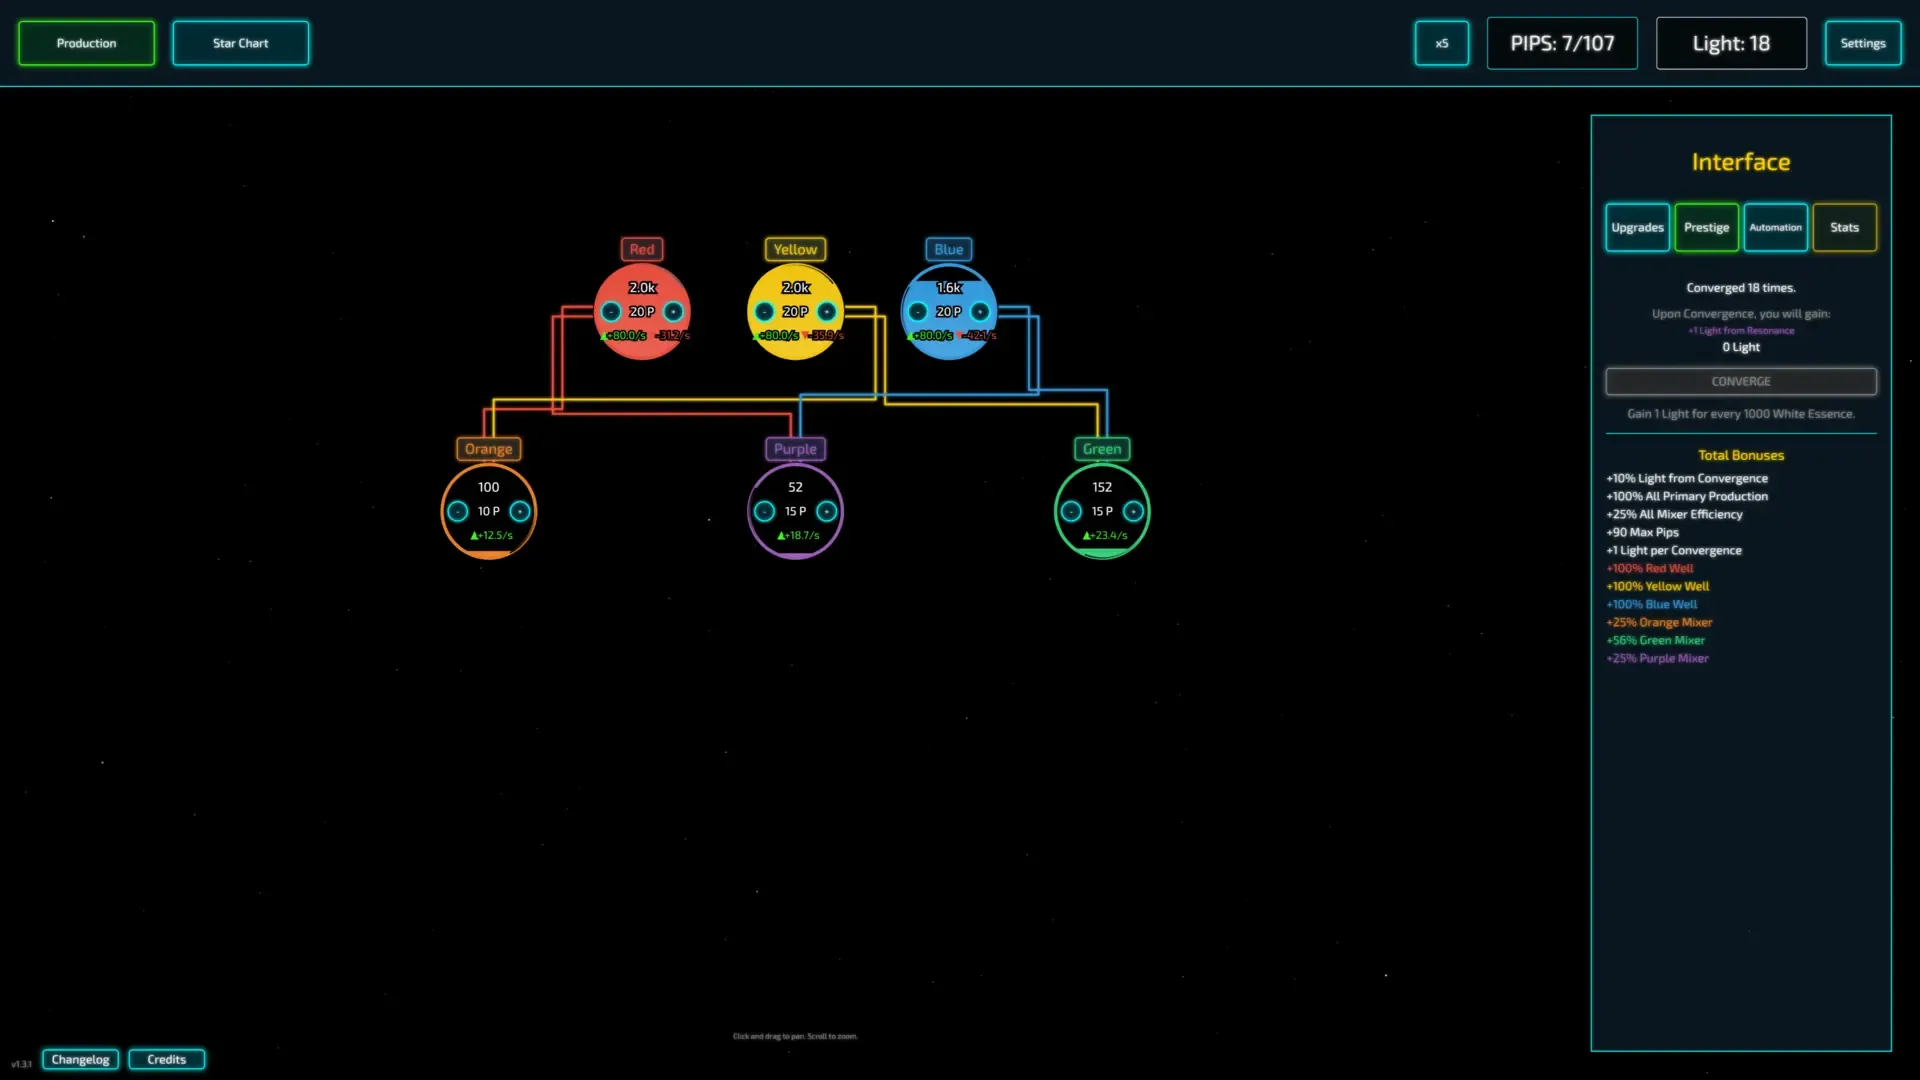Click the Purple mixer label
Image resolution: width=1920 pixels, height=1080 pixels.
[x=795, y=449]
